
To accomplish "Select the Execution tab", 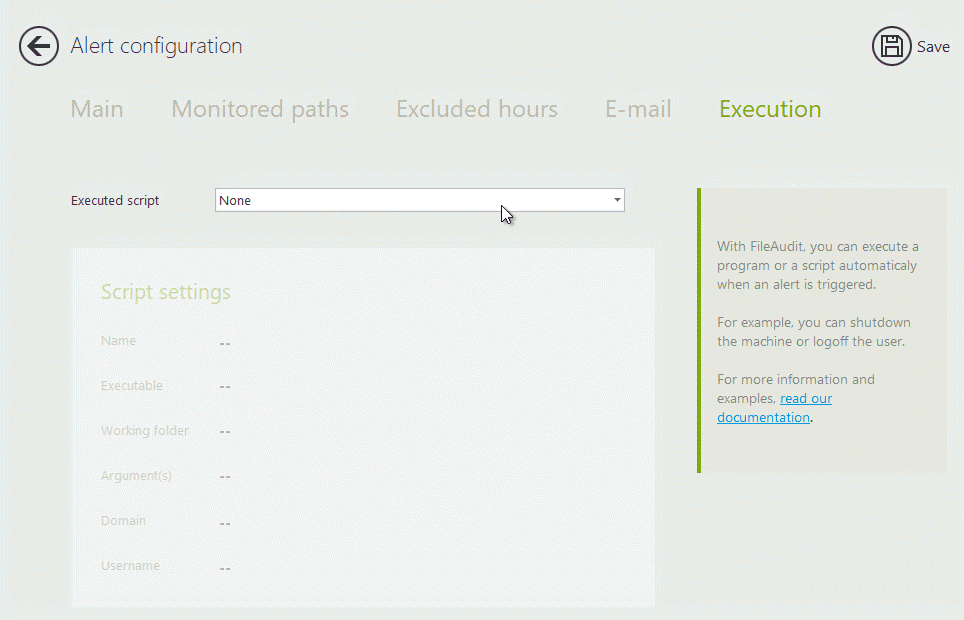I will [770, 109].
